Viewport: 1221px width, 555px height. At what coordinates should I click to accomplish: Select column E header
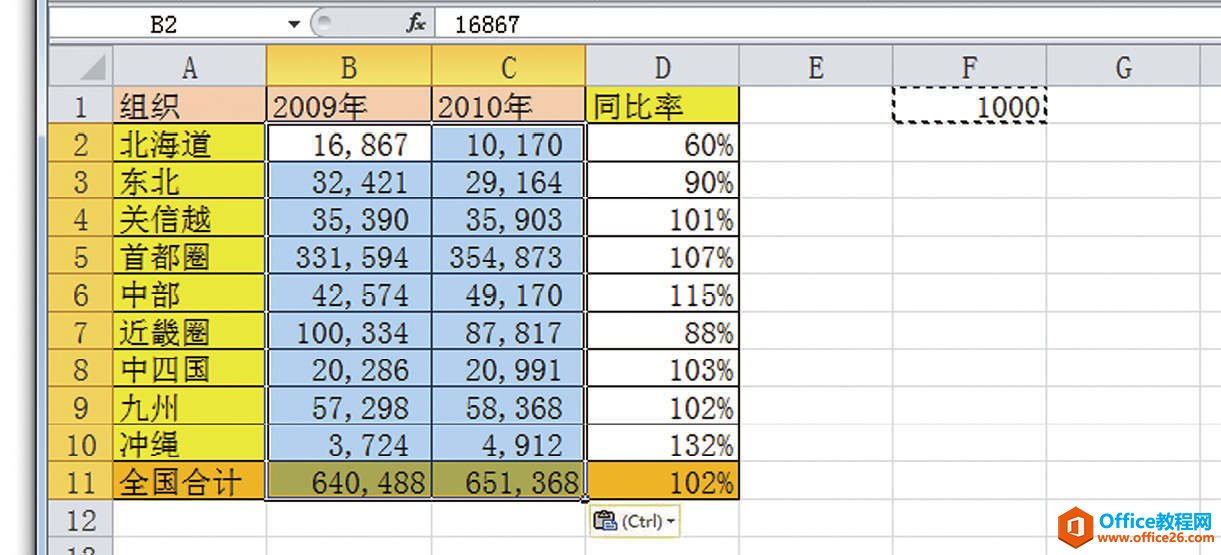tap(816, 67)
